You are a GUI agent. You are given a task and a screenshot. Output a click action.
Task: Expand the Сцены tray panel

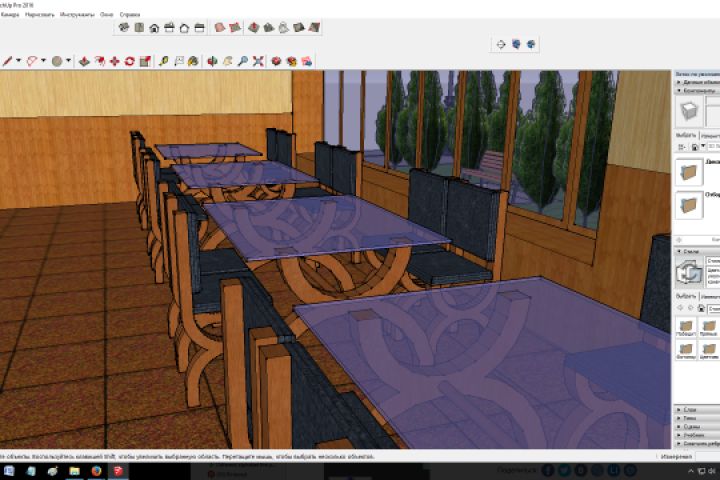pyautogui.click(x=697, y=427)
